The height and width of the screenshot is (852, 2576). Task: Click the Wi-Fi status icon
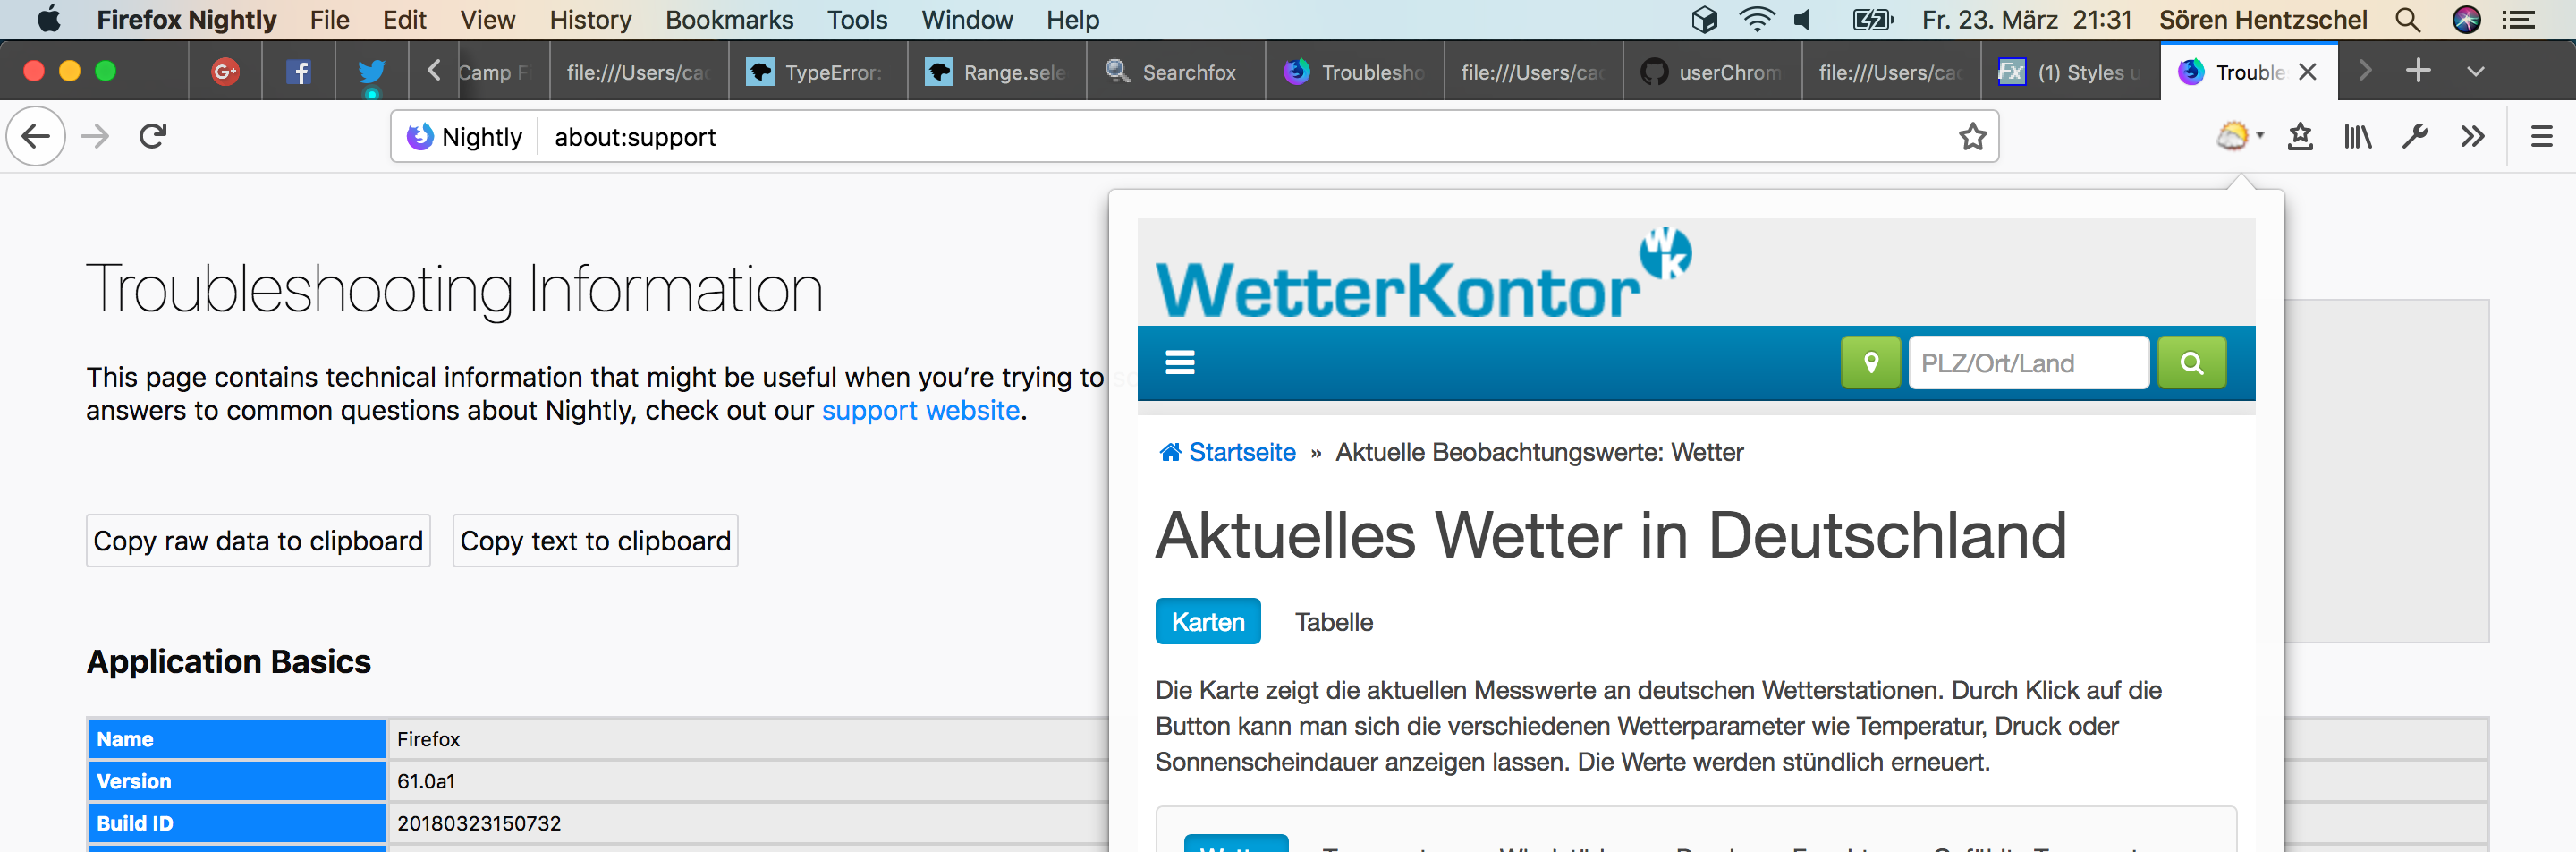tap(1756, 20)
